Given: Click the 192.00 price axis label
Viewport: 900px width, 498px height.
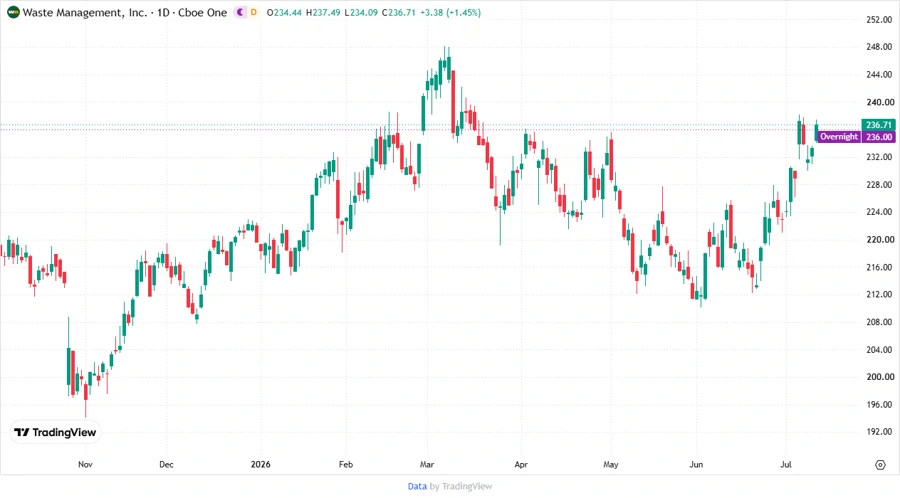Looking at the screenshot, I should pos(879,431).
